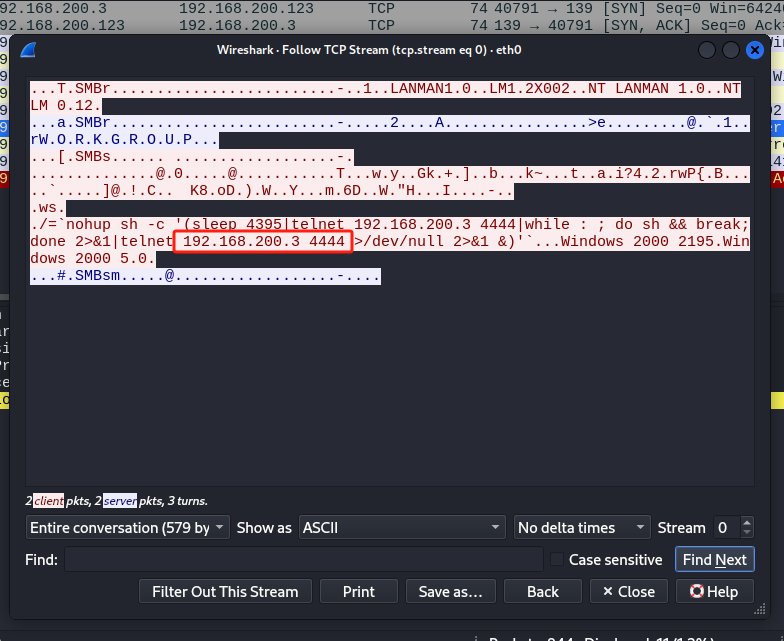784x641 pixels.
Task: Click Filter Out This Stream button
Action: click(x=225, y=592)
